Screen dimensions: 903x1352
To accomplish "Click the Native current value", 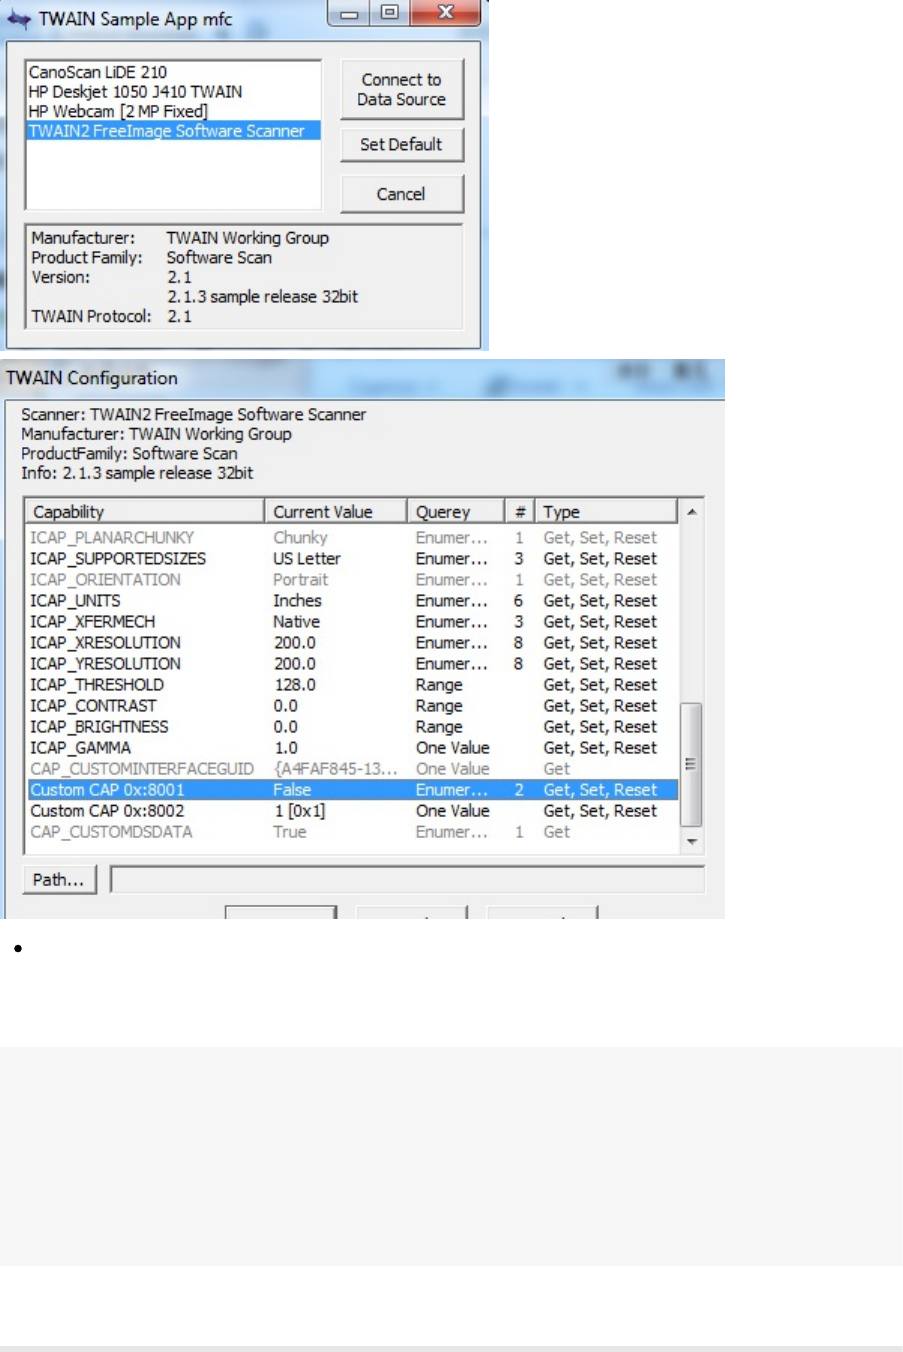I will pos(297,622).
